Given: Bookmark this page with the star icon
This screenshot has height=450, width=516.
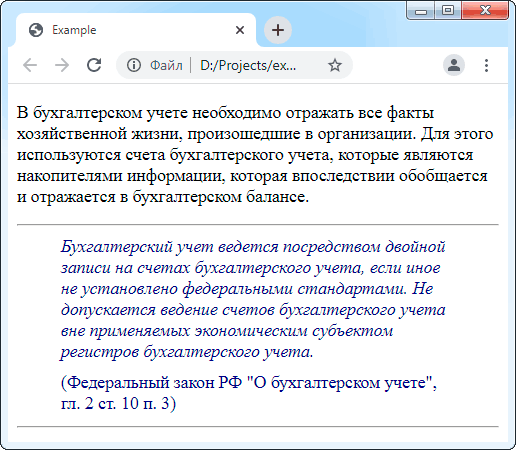Looking at the screenshot, I should (x=335, y=65).
